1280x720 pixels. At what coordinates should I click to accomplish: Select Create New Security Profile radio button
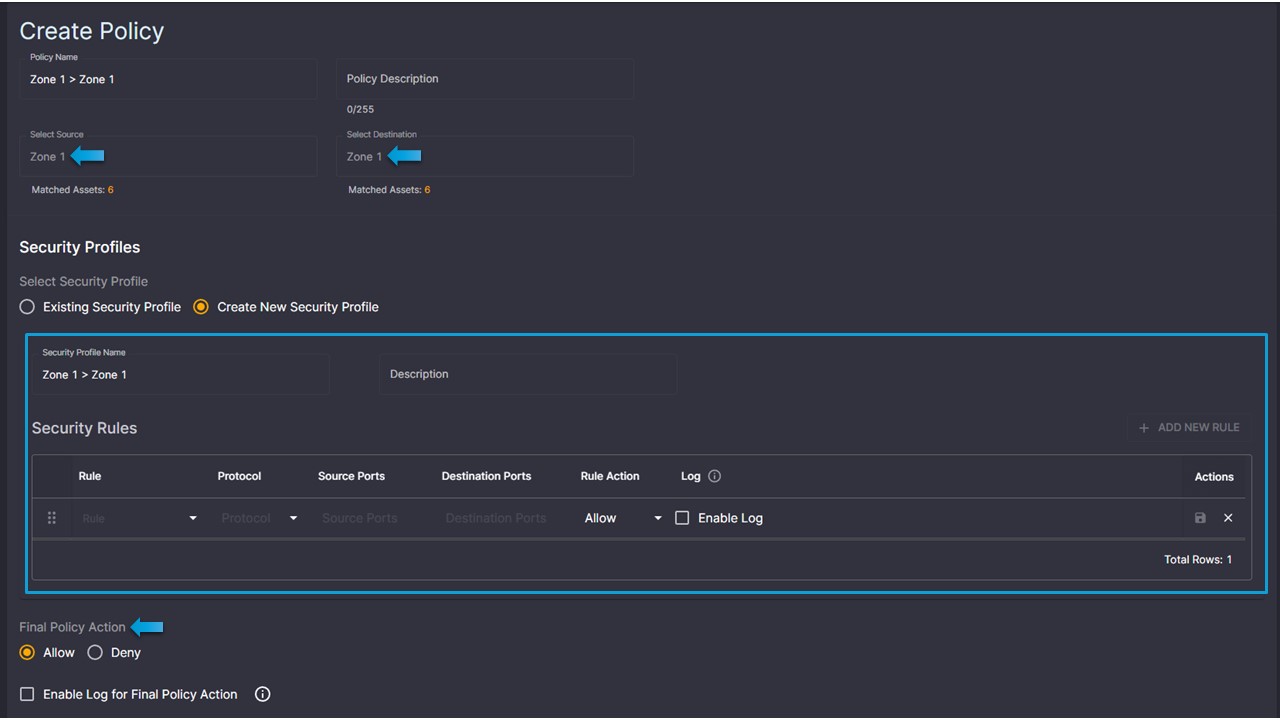tap(201, 307)
